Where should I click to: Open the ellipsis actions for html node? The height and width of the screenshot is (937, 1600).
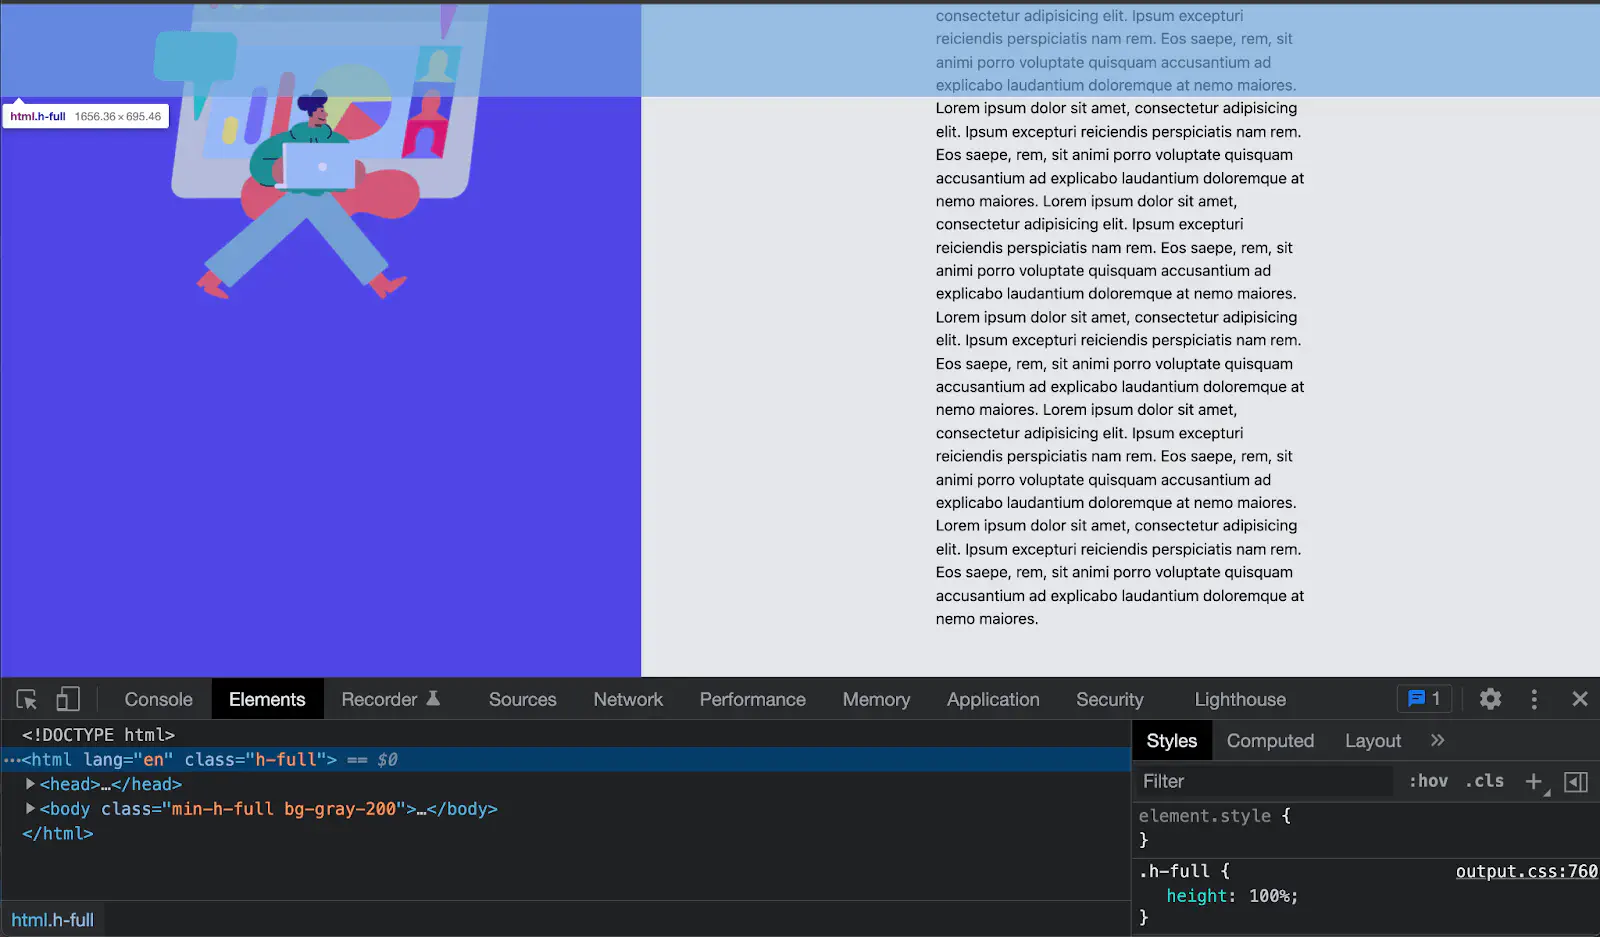click(11, 760)
